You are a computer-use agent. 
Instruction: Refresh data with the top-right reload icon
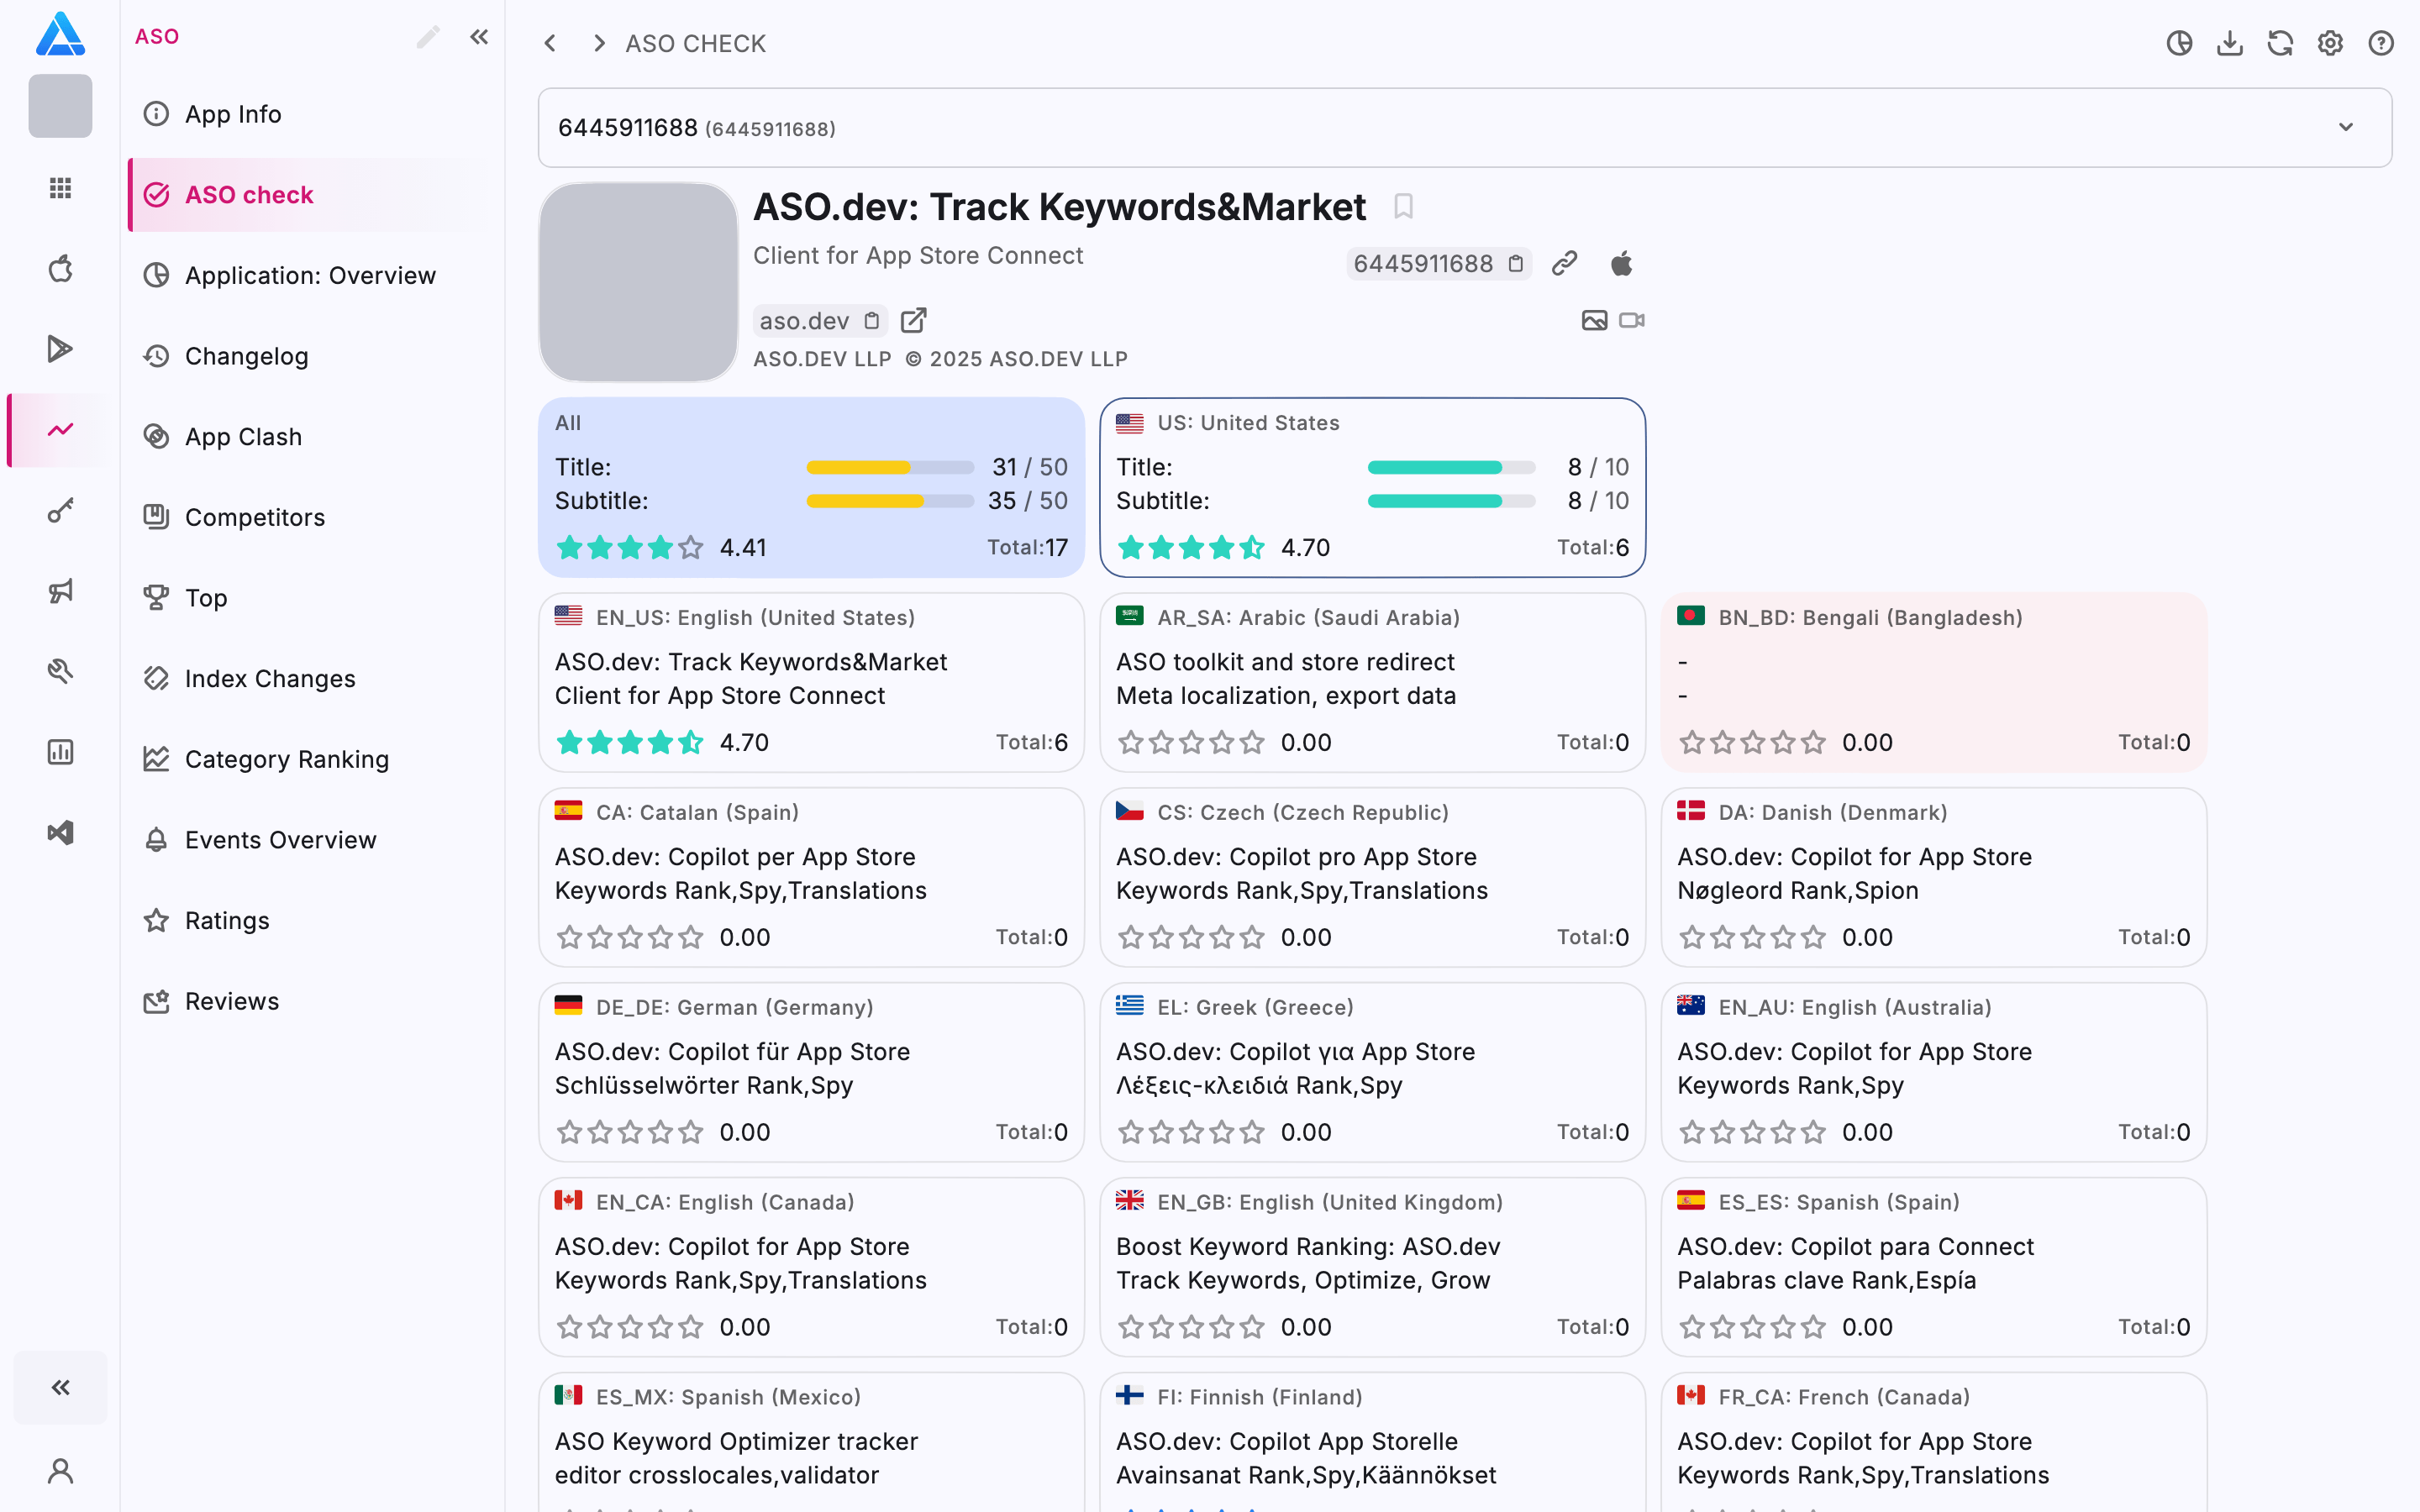2280,43
